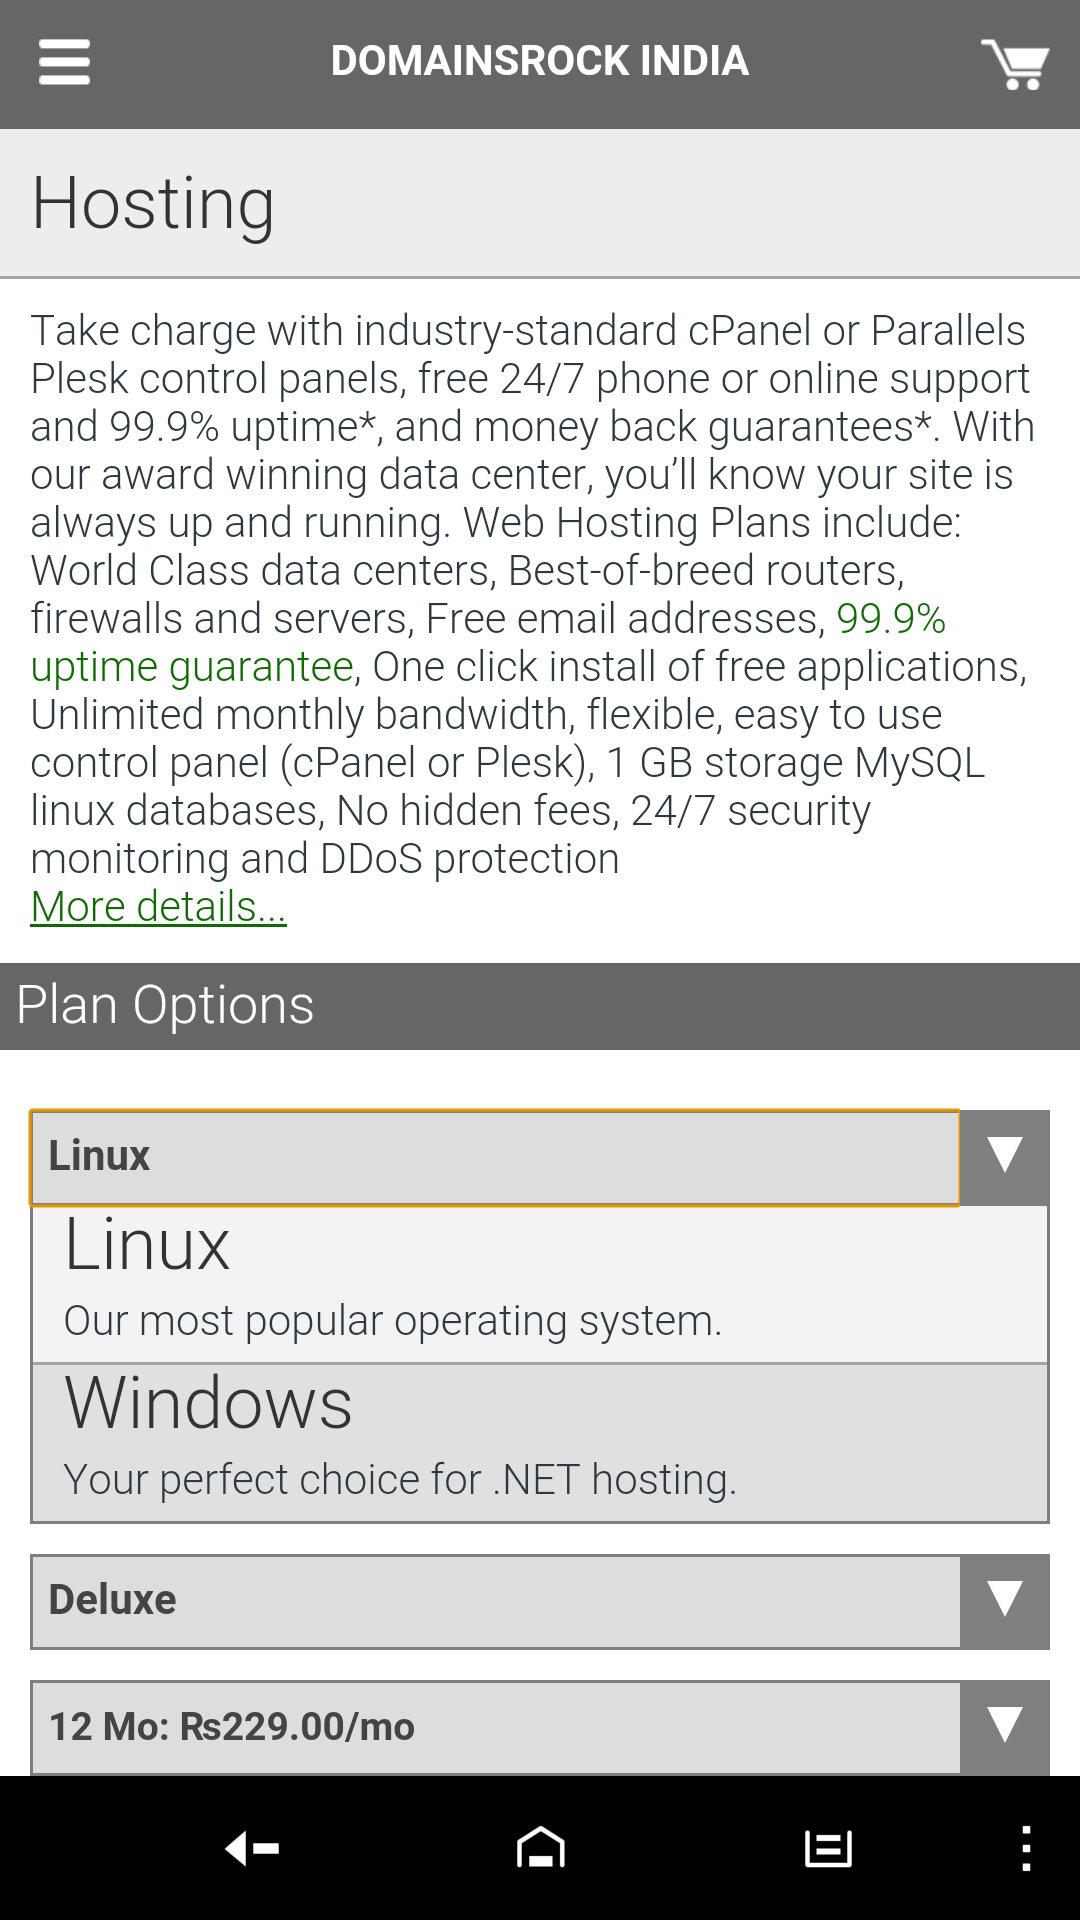Click the Linux selection field
This screenshot has height=1920, width=1080.
click(x=495, y=1156)
